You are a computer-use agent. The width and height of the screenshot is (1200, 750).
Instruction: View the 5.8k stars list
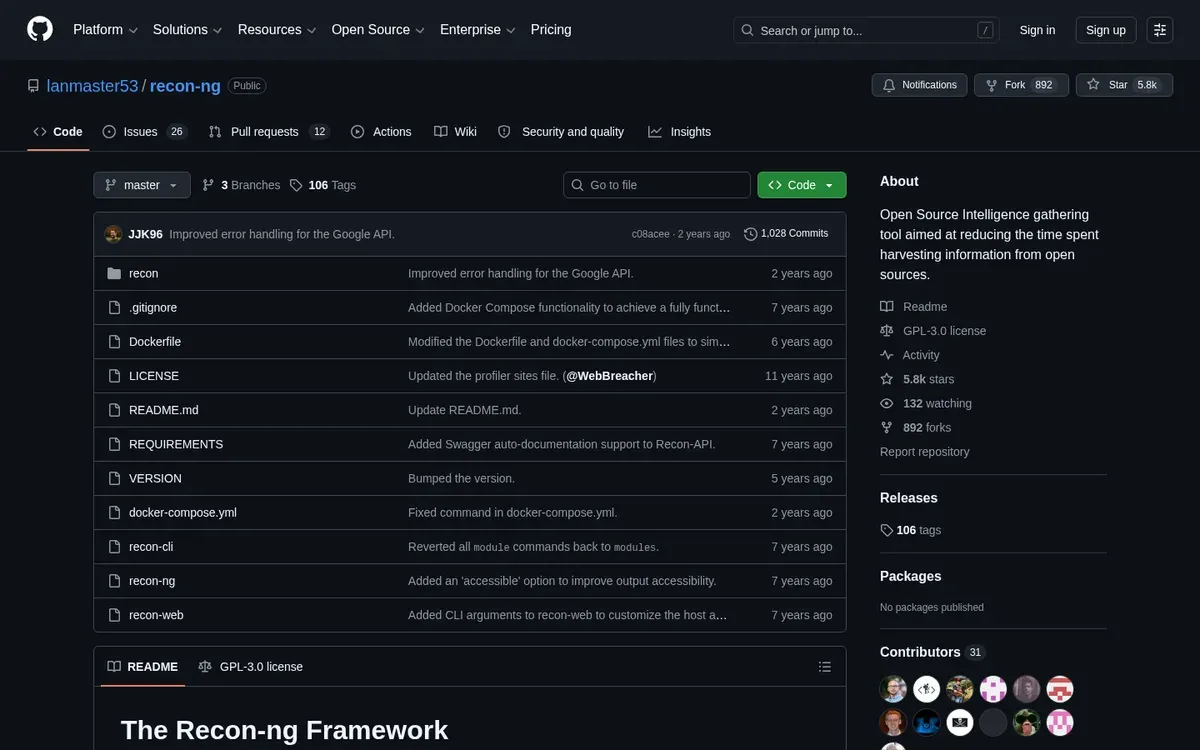click(x=917, y=379)
